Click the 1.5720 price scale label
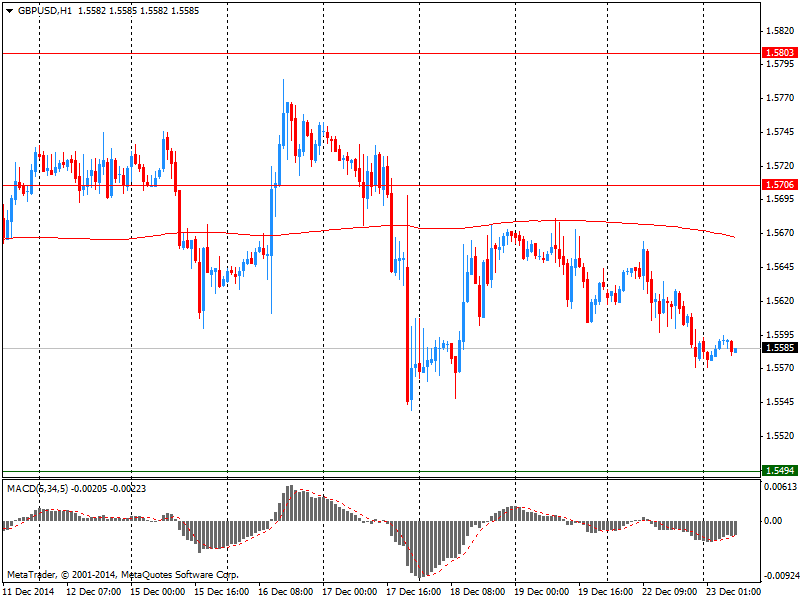Screen dimensions: 800x600 [780, 166]
